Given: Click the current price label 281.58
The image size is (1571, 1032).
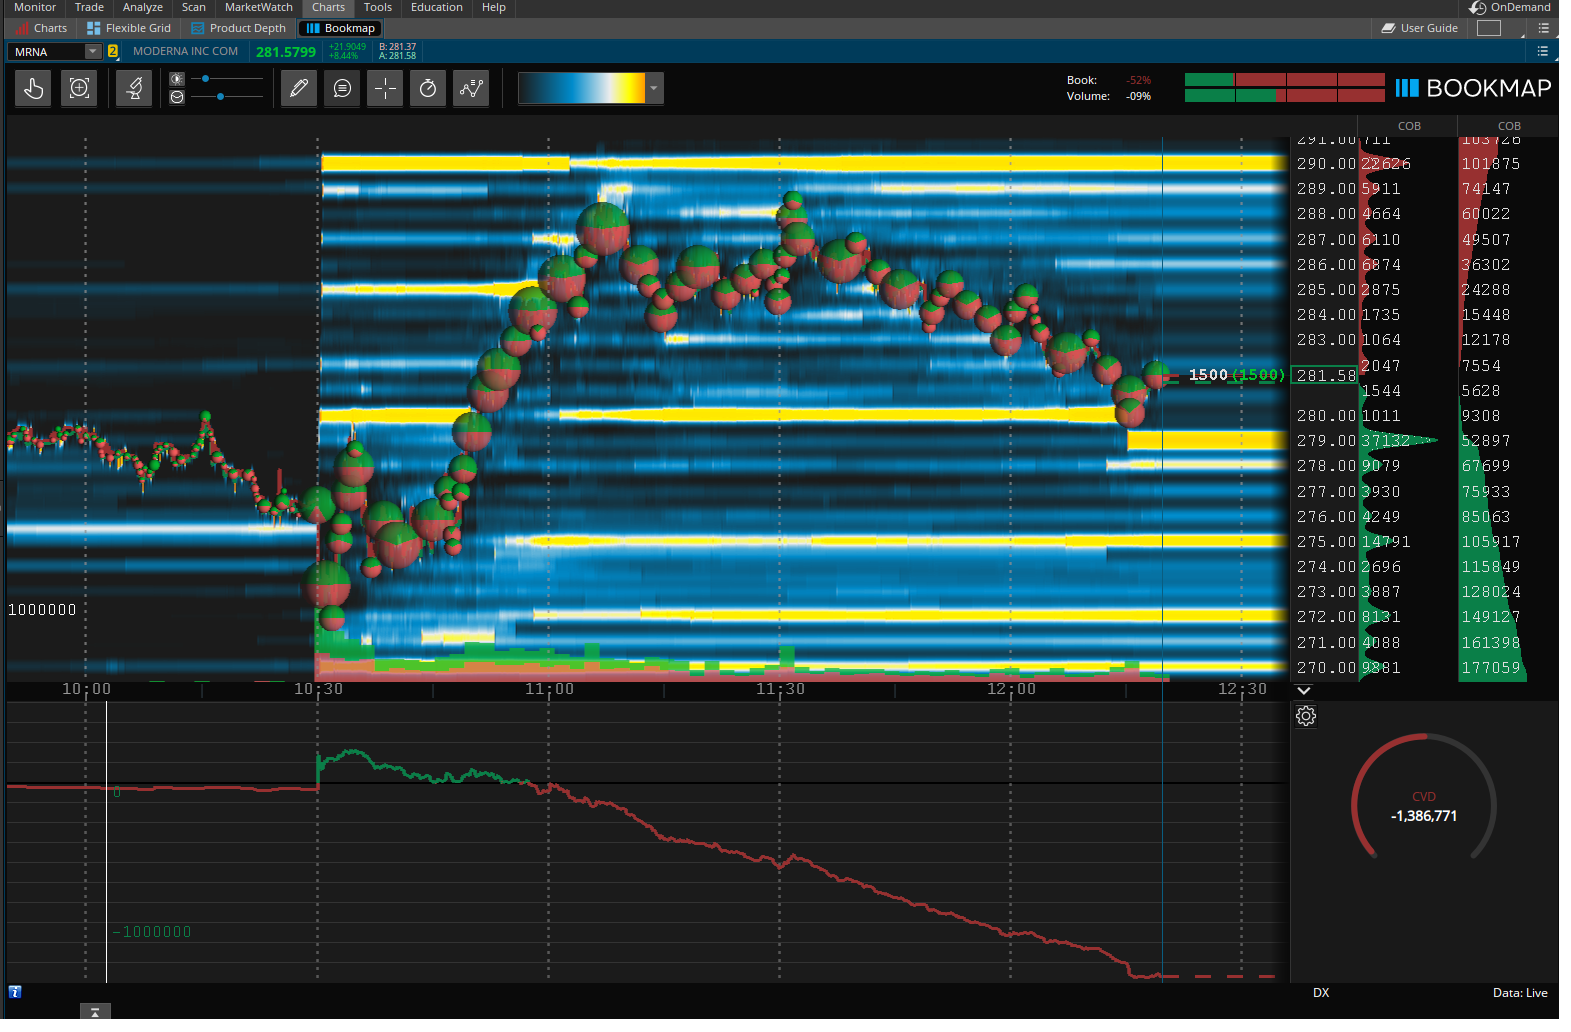Looking at the screenshot, I should pyautogui.click(x=1326, y=376).
